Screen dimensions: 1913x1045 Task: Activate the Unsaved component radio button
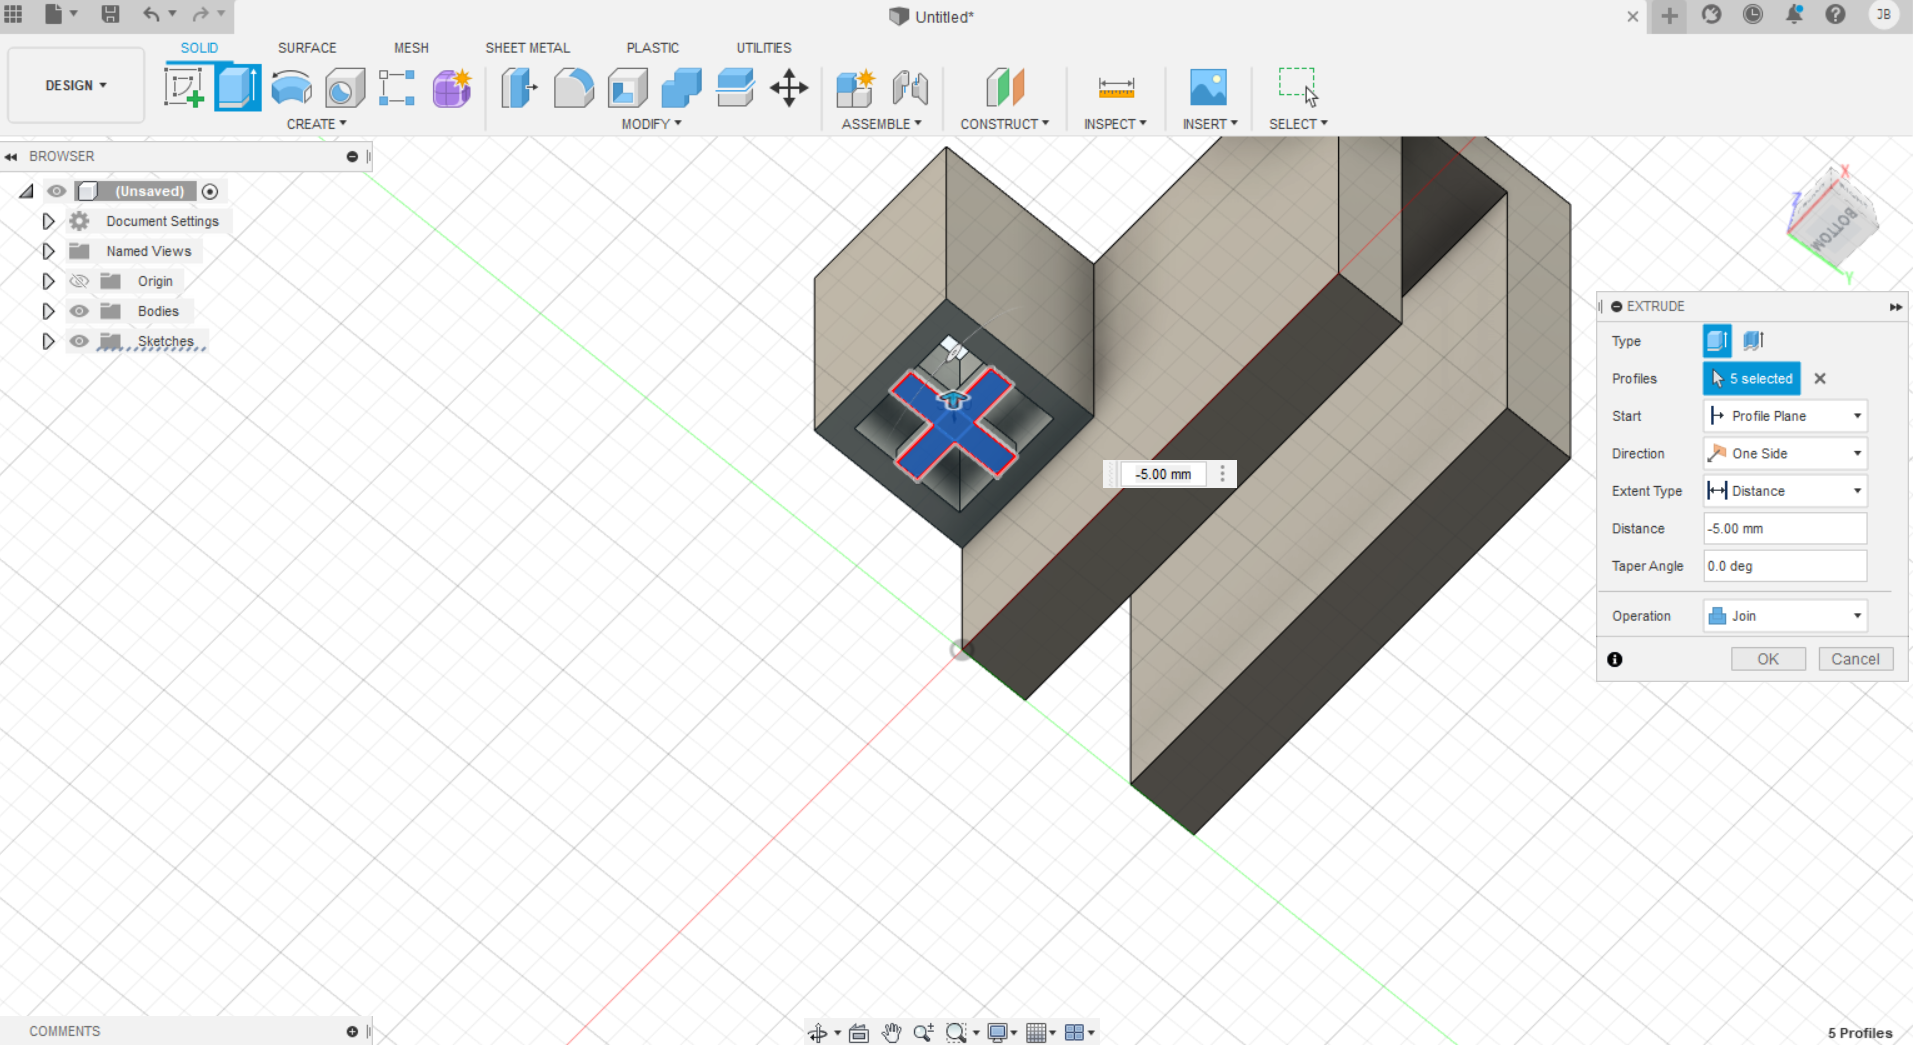pyautogui.click(x=210, y=191)
